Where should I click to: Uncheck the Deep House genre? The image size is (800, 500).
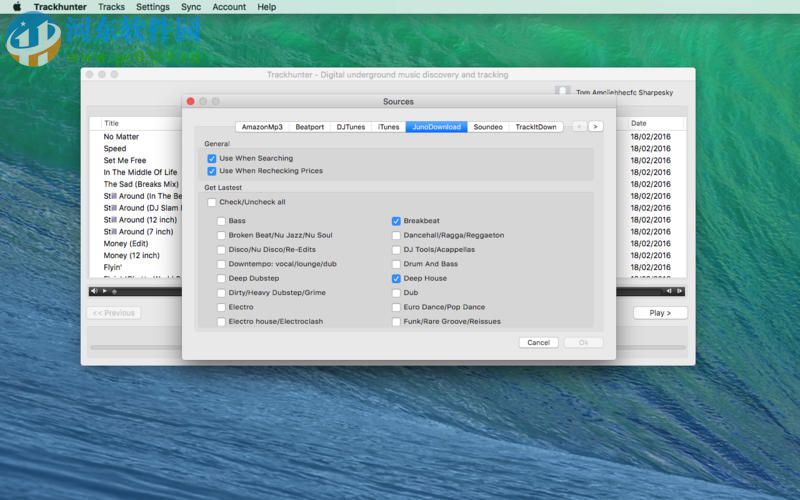tap(396, 279)
